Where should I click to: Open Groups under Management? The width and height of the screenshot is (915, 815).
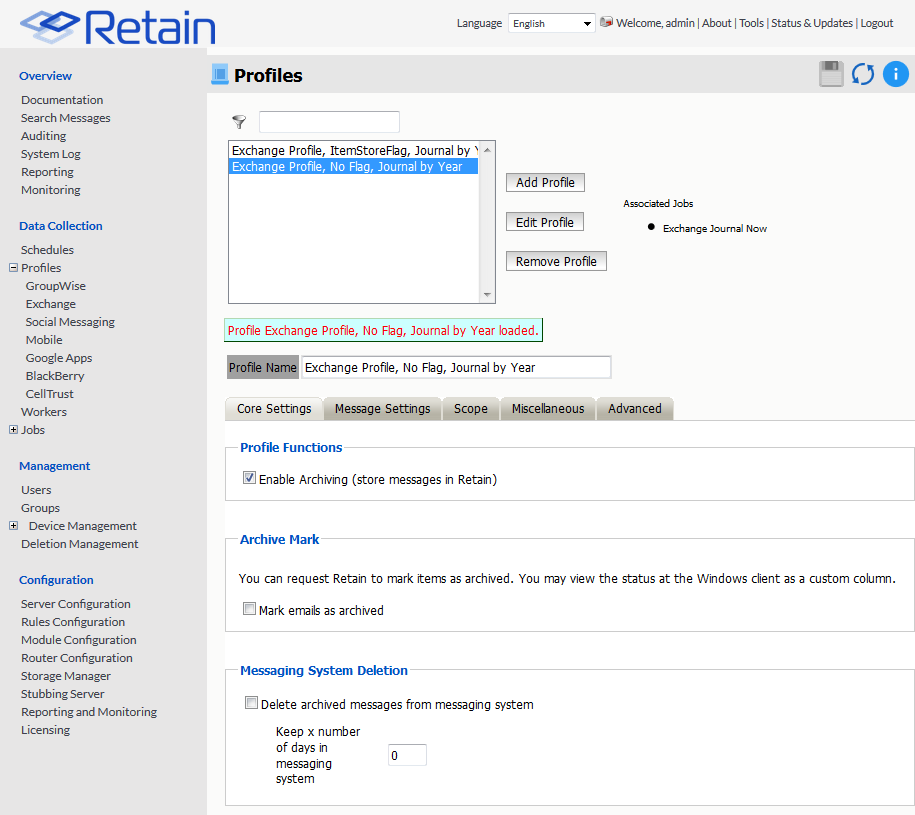pyautogui.click(x=40, y=508)
